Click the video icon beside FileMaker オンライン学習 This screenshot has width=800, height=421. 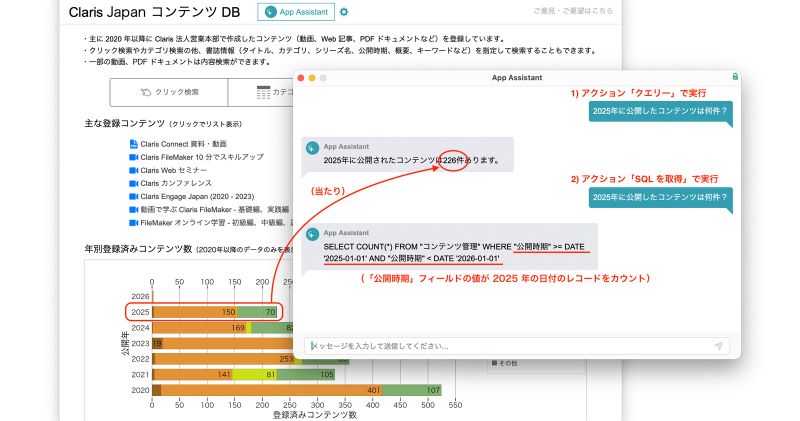(133, 222)
